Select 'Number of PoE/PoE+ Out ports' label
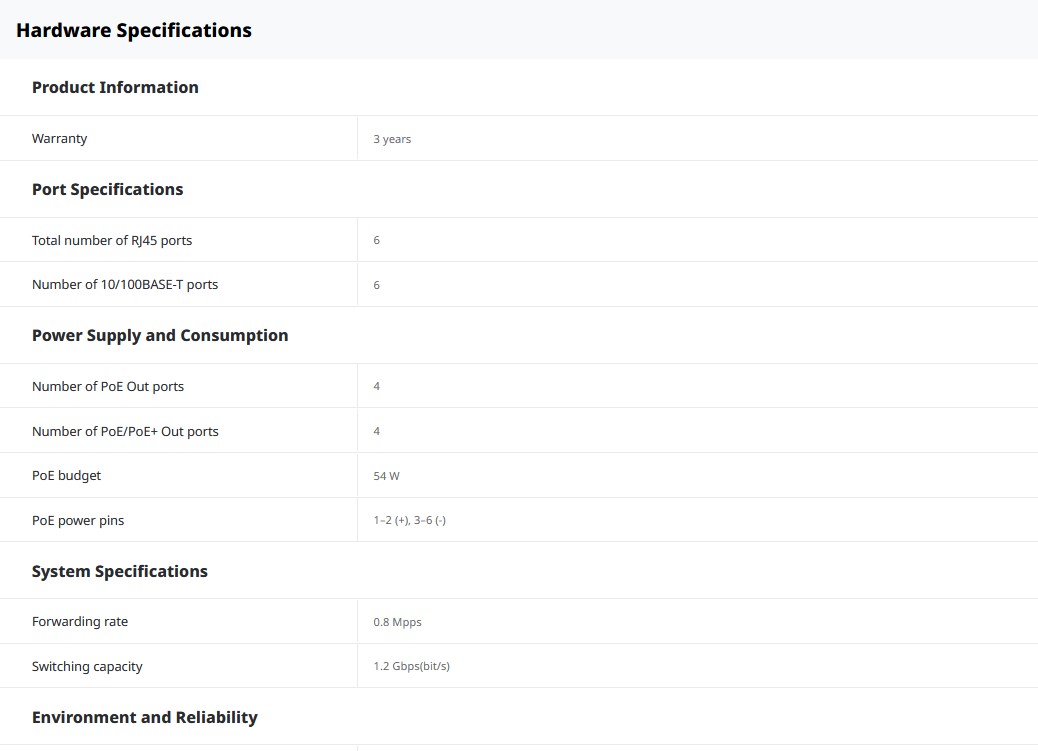The width and height of the screenshot is (1038, 751). click(125, 431)
